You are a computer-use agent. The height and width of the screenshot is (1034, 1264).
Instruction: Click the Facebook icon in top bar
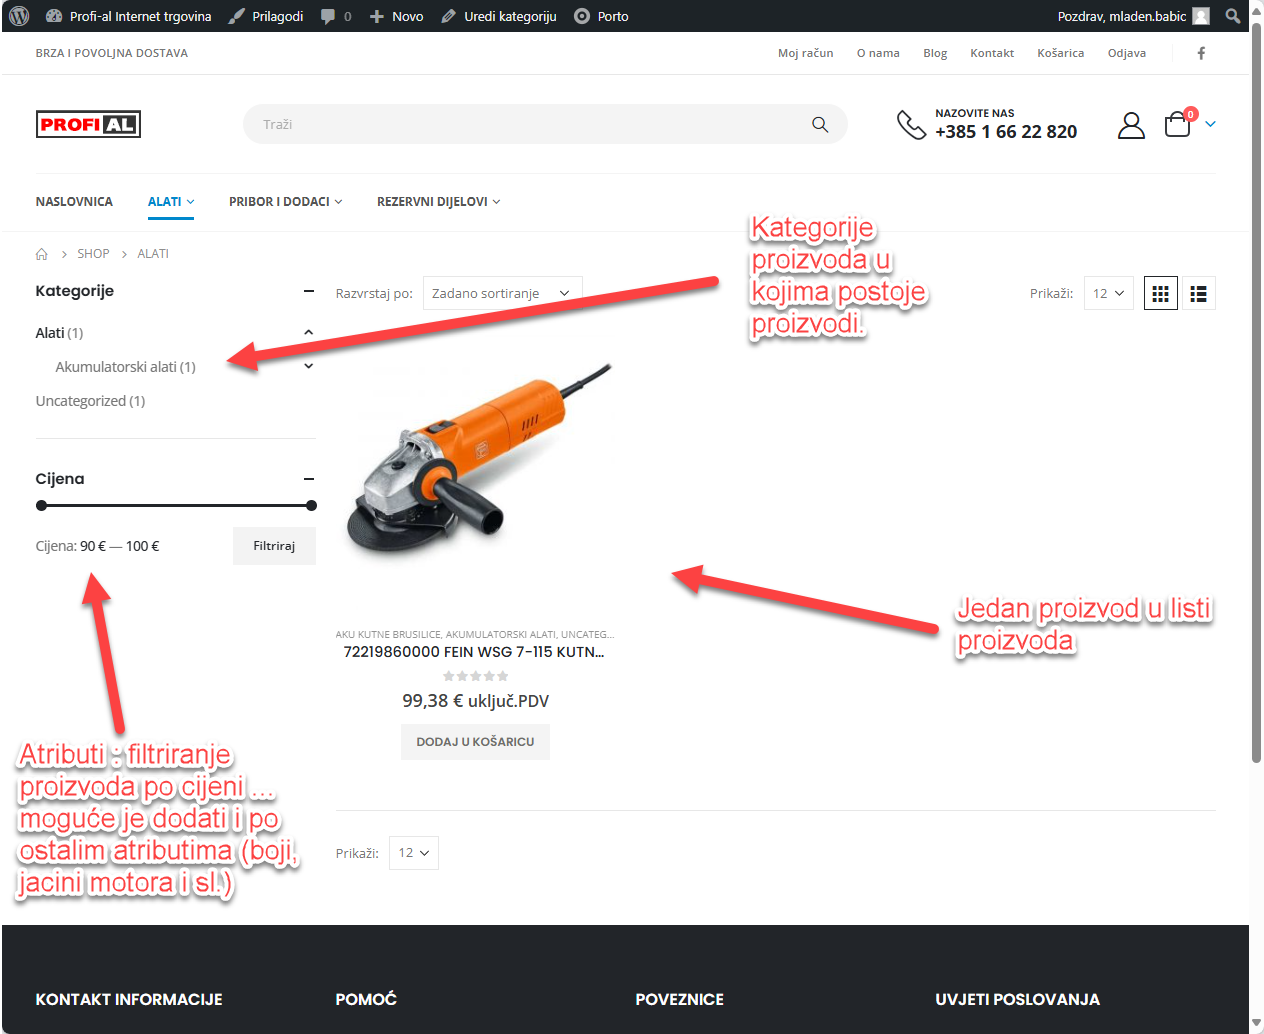click(1201, 53)
